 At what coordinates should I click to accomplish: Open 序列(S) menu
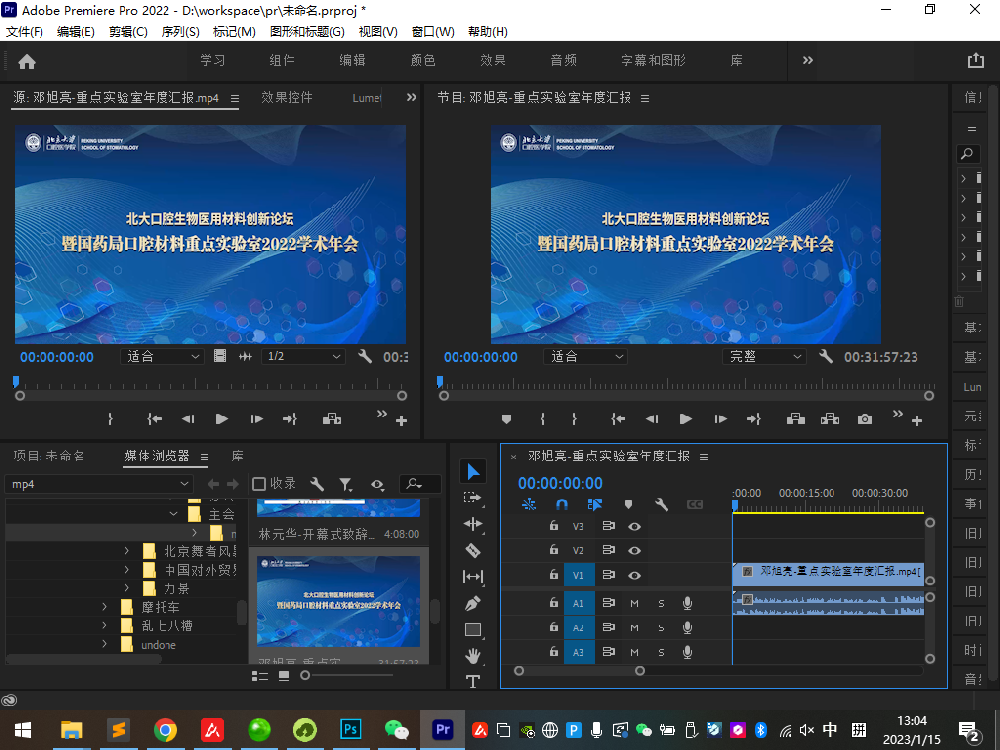click(x=180, y=32)
